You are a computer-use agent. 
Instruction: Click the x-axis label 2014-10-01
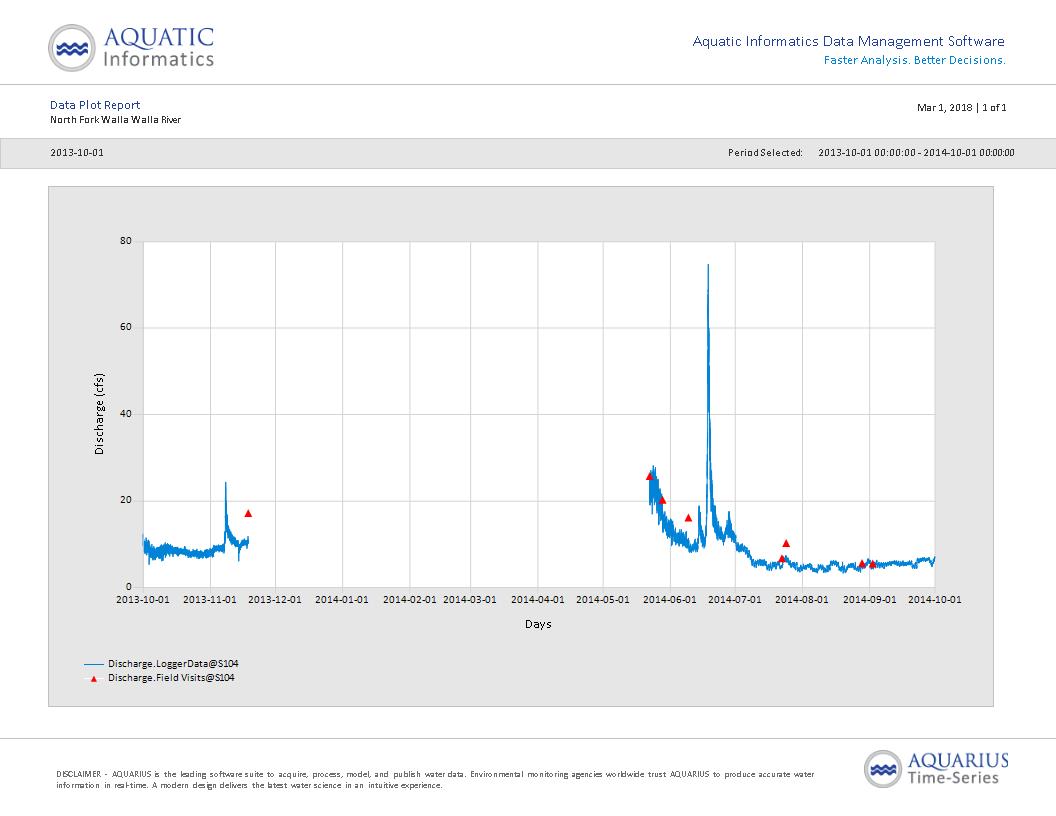[x=935, y=599]
